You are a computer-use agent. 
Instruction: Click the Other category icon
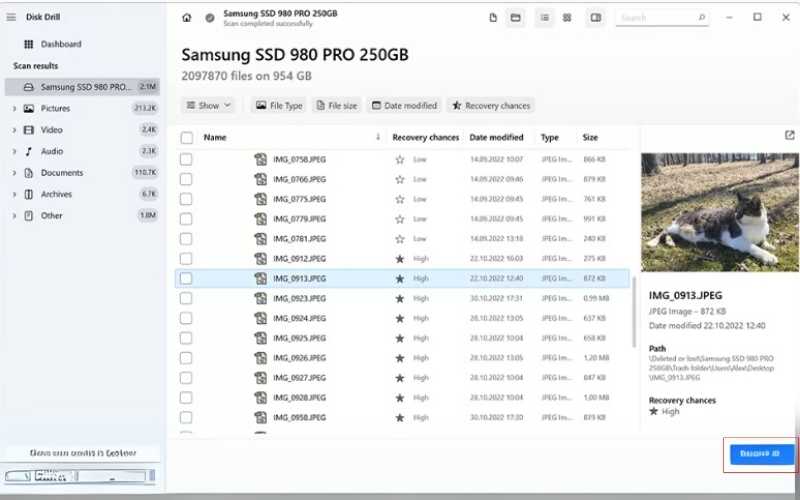pyautogui.click(x=29, y=216)
